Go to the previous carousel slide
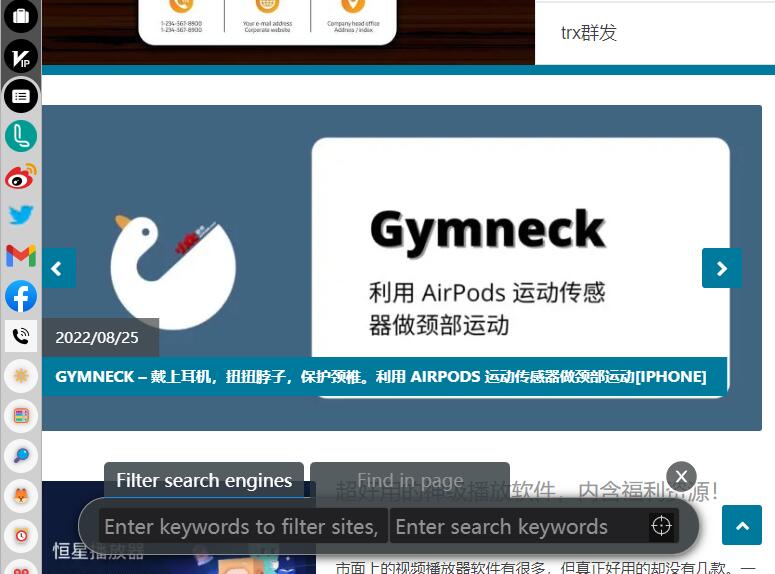The image size is (775, 574). (58, 268)
